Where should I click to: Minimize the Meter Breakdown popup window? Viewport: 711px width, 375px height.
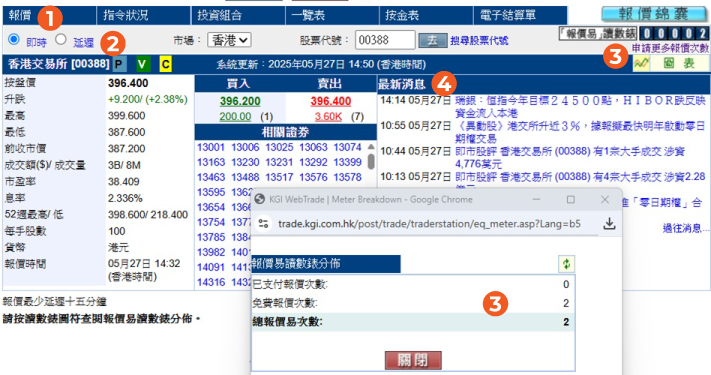click(x=536, y=200)
